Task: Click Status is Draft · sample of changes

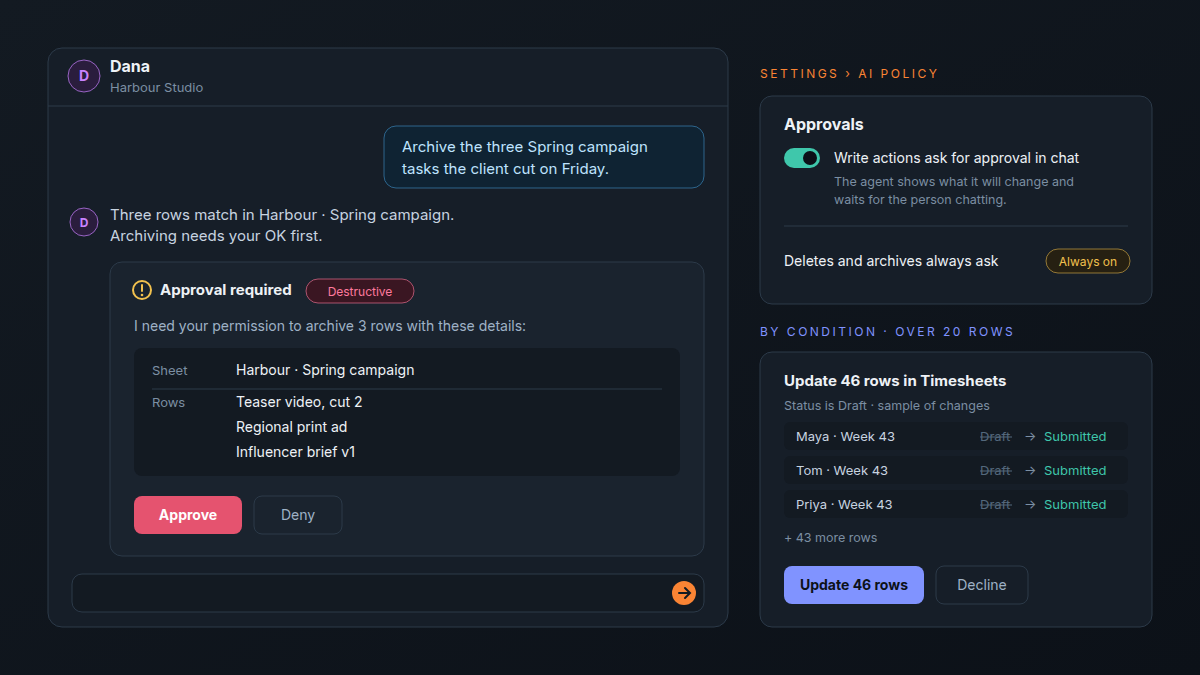Action: tap(887, 406)
